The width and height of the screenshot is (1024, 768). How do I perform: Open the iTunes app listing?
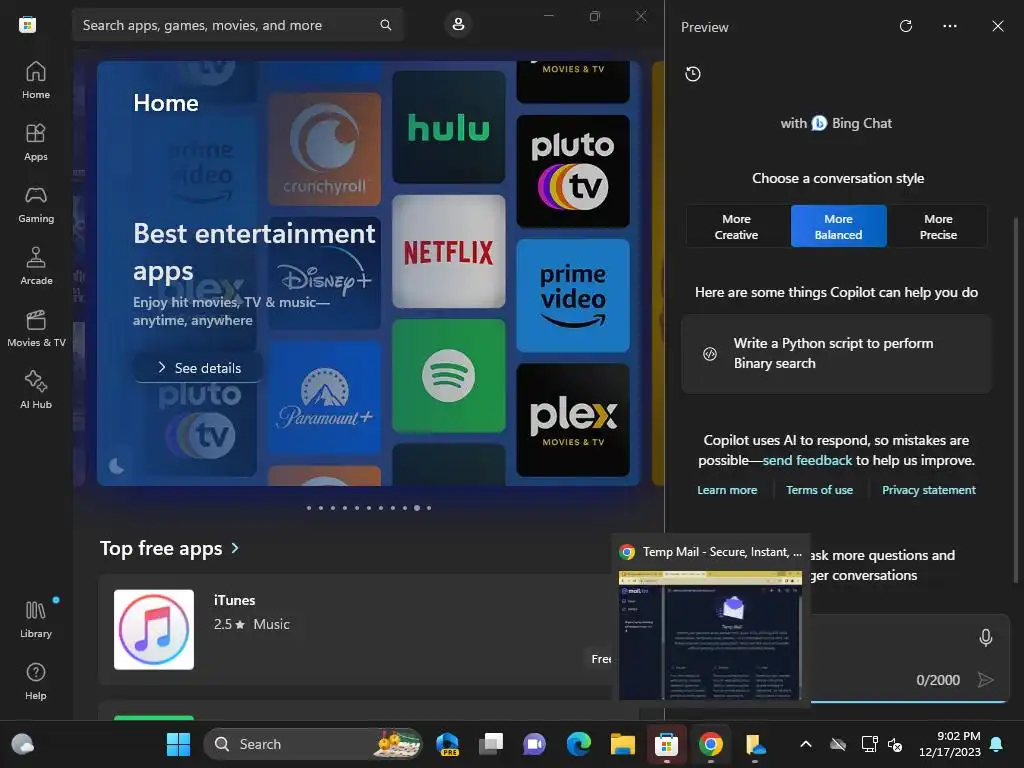pos(356,630)
